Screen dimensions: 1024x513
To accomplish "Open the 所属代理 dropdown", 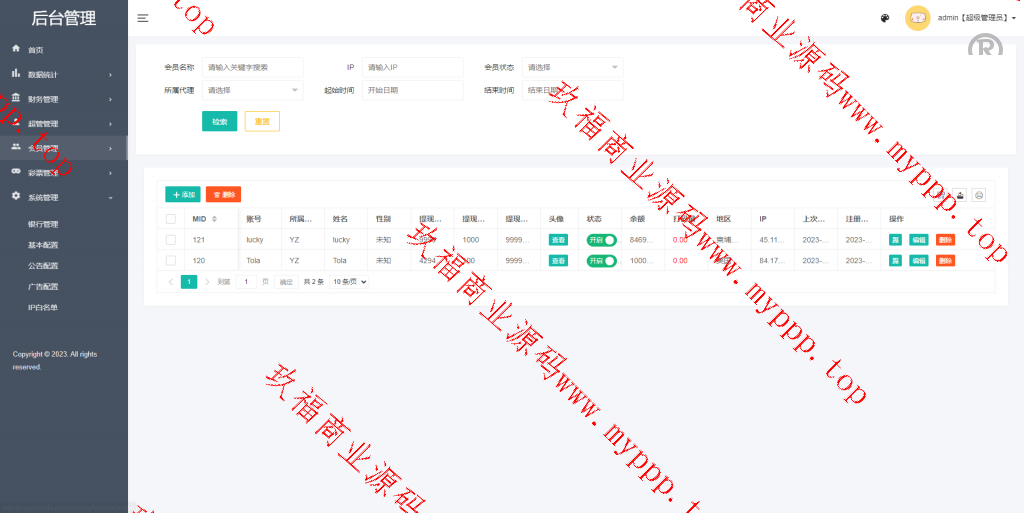I will 252,90.
